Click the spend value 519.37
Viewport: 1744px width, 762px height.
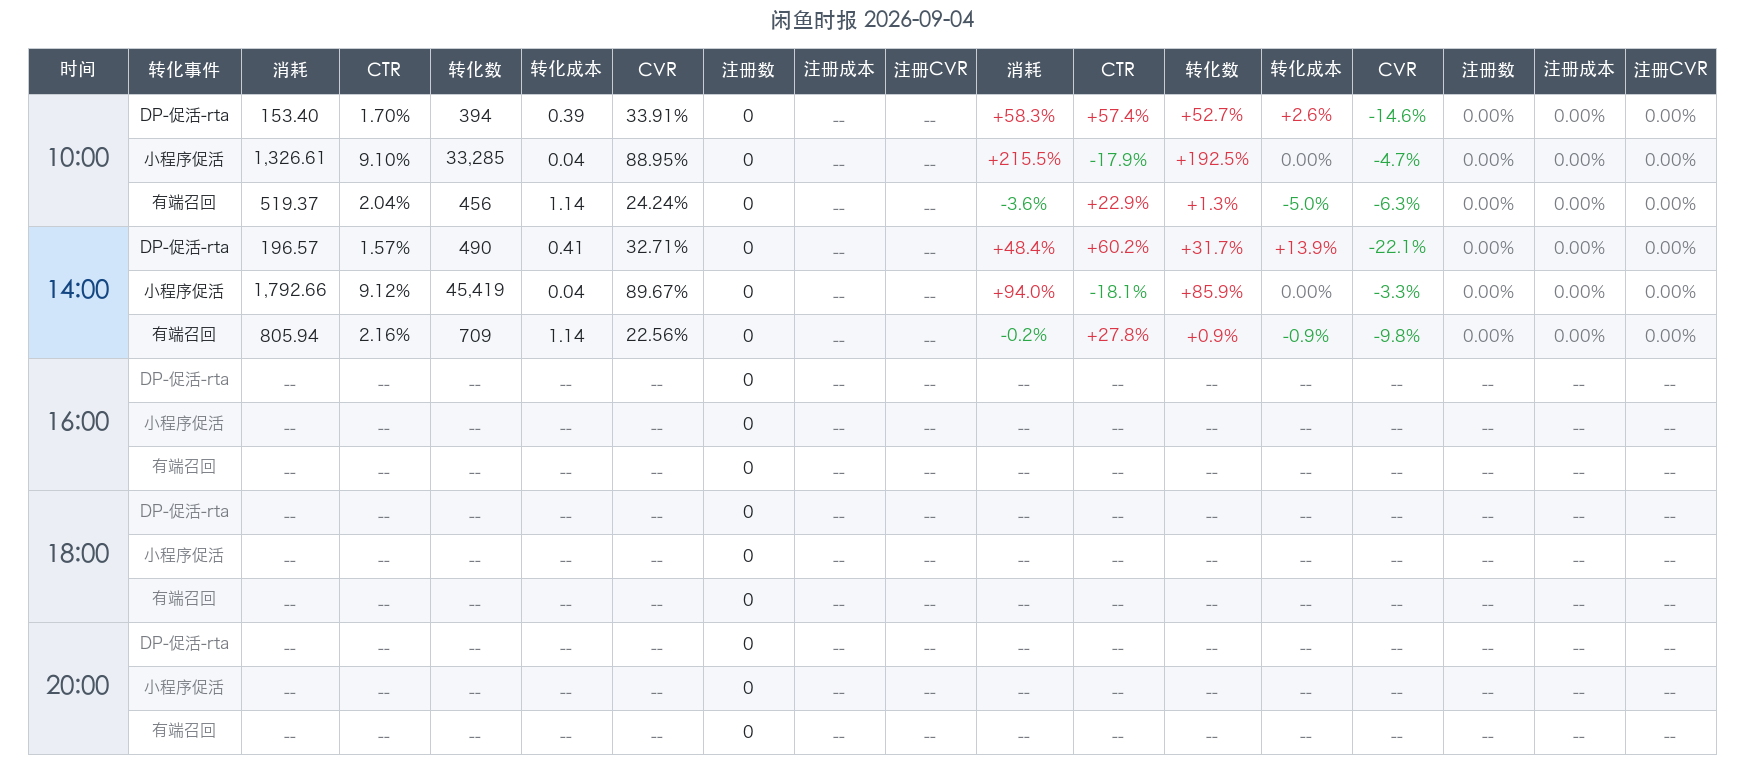click(290, 204)
